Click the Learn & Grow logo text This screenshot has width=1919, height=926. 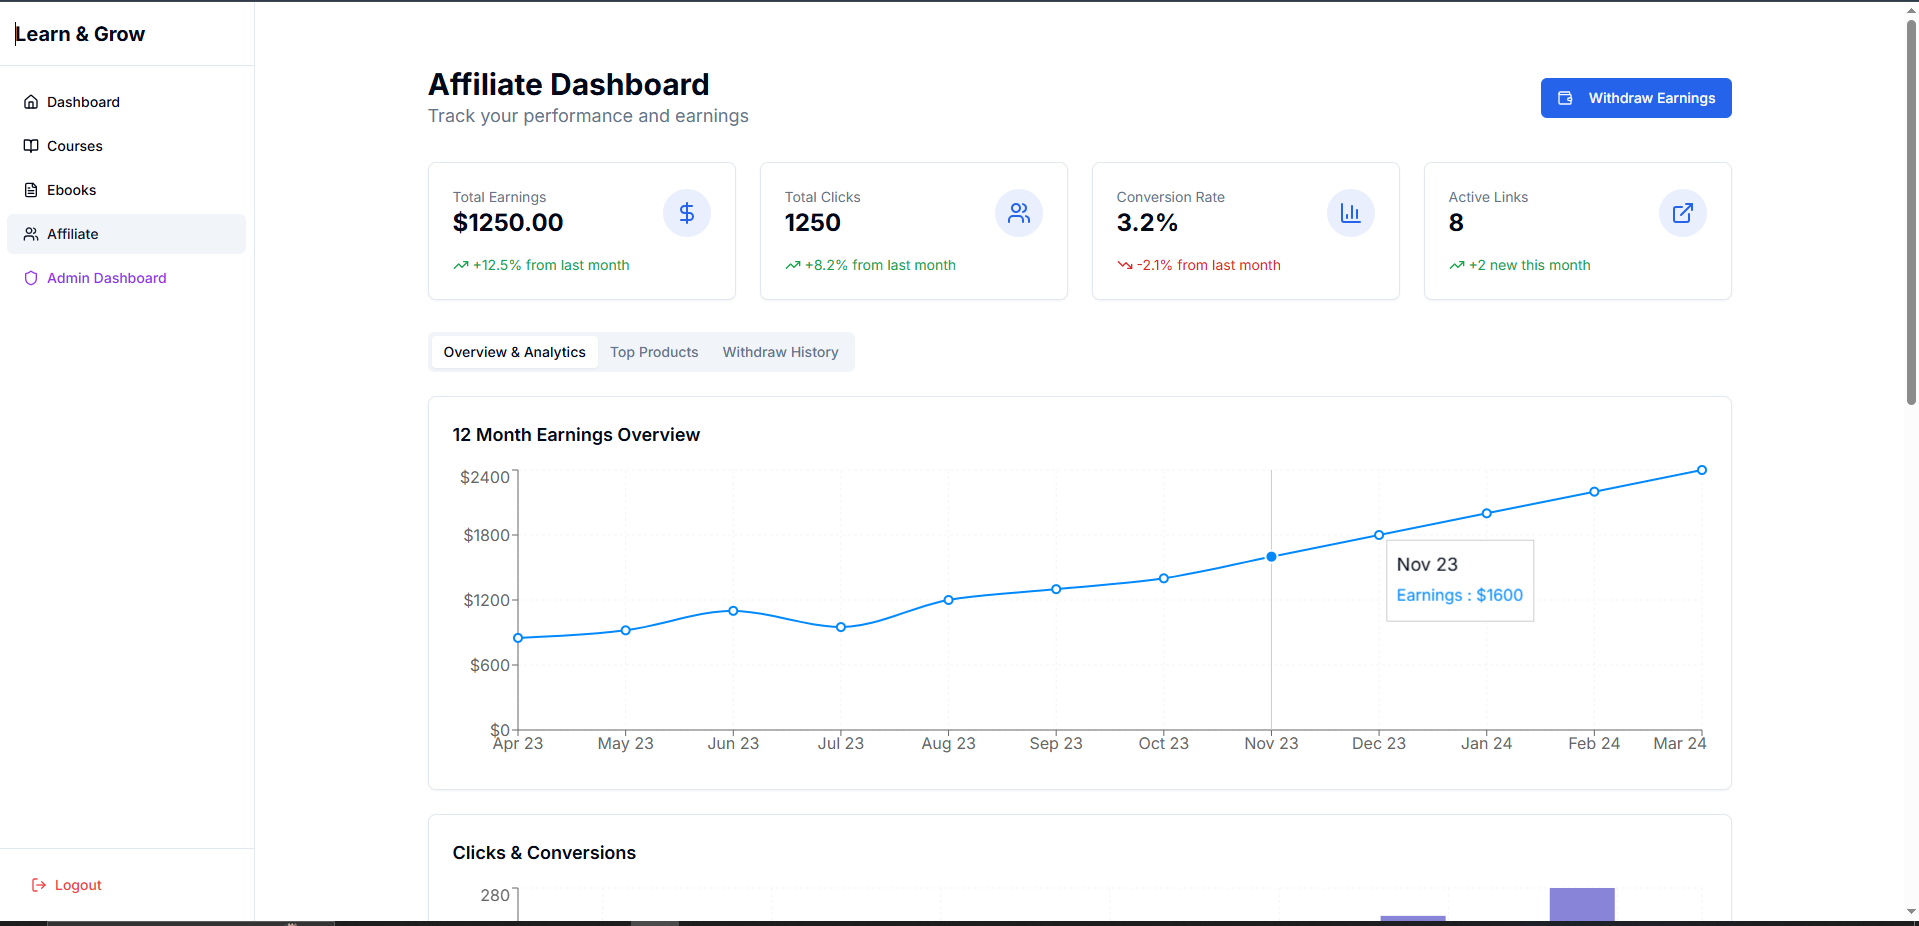(80, 34)
